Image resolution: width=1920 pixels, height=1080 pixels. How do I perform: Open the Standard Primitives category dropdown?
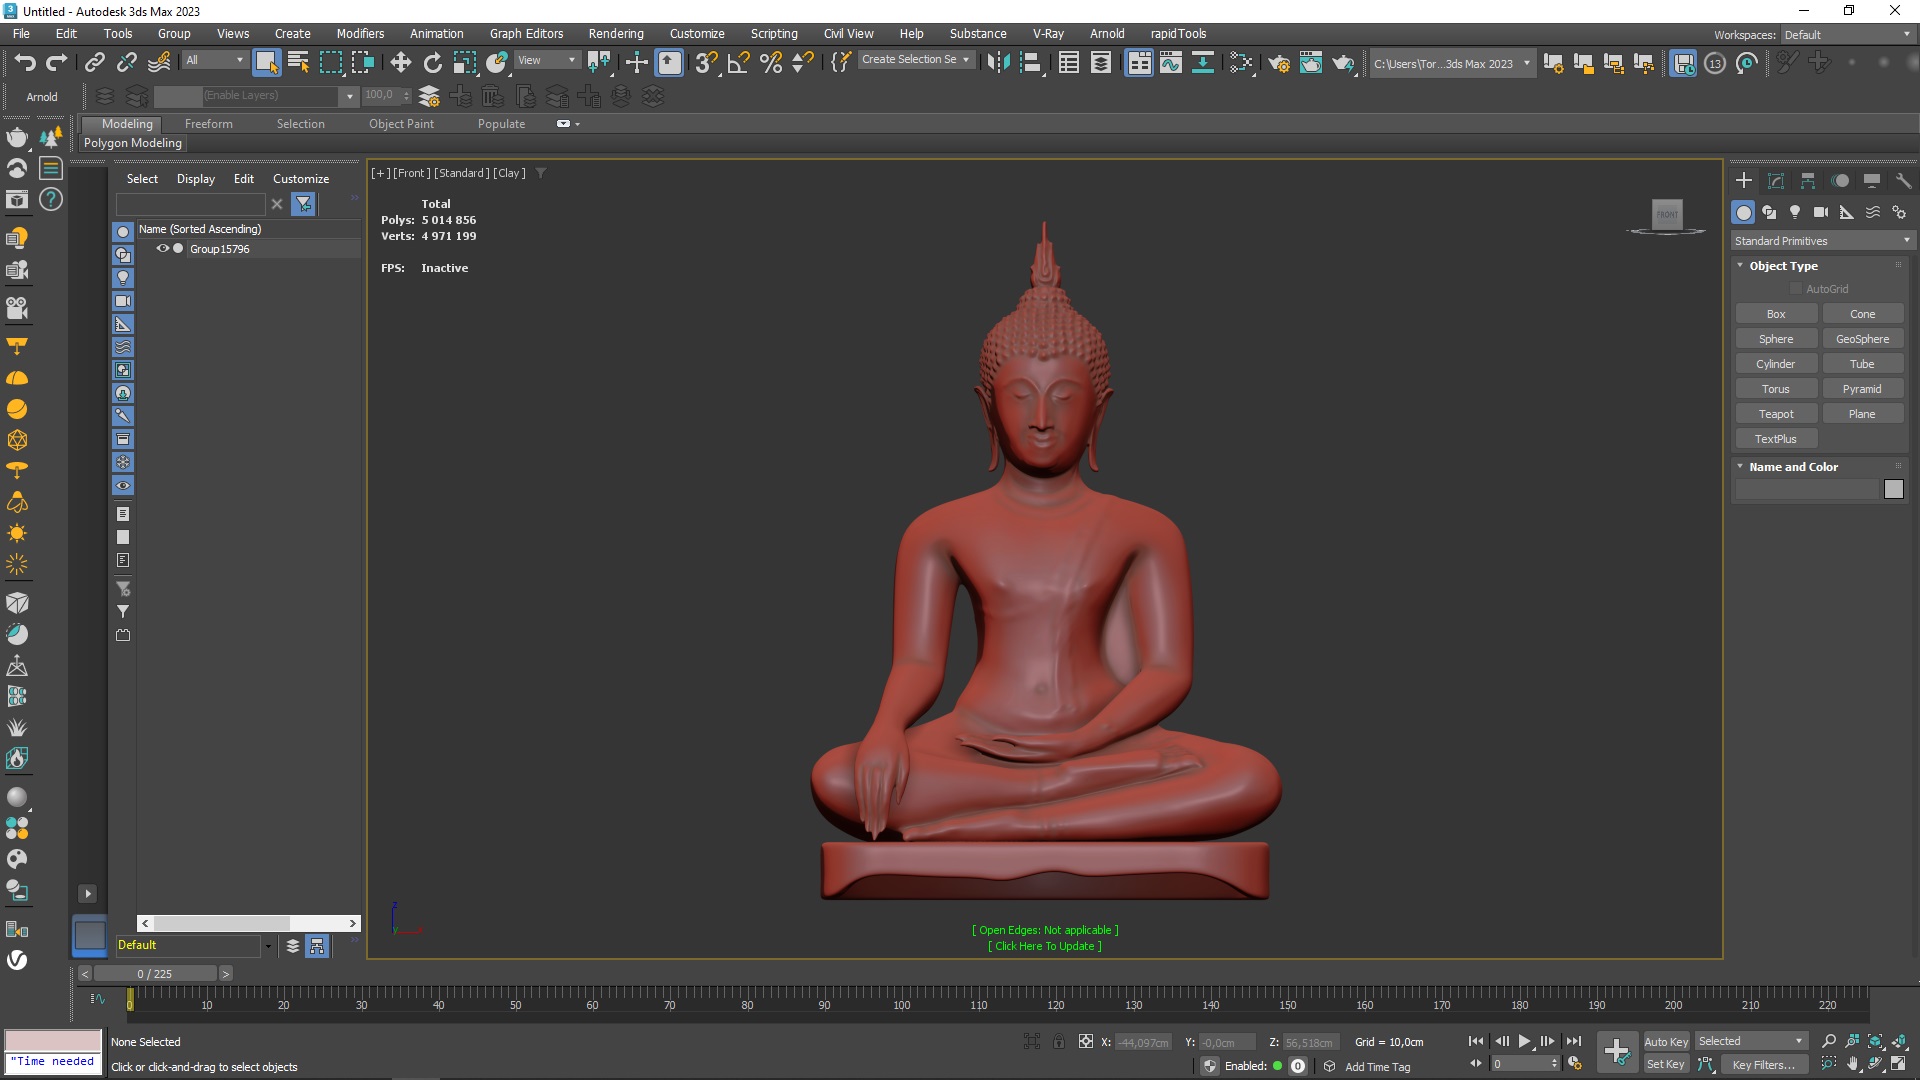(x=1822, y=241)
